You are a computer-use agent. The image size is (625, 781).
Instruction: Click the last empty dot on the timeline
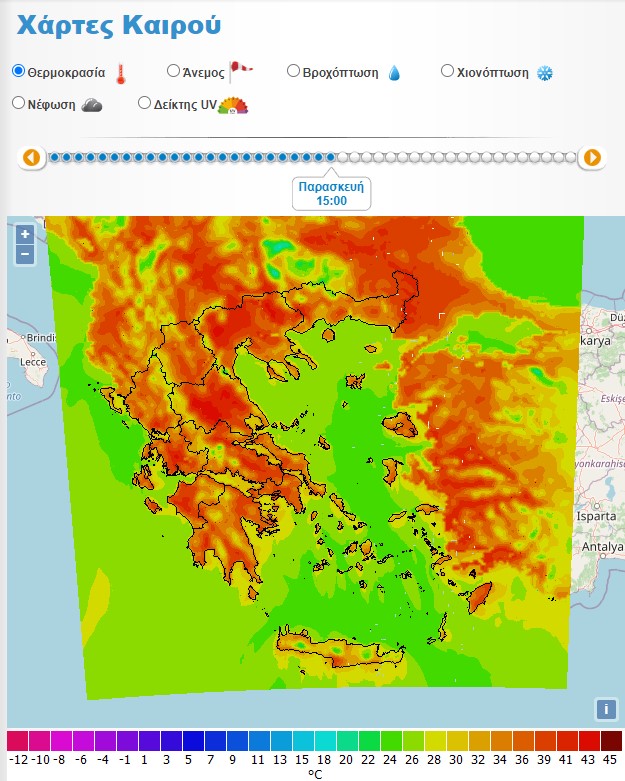(570, 157)
